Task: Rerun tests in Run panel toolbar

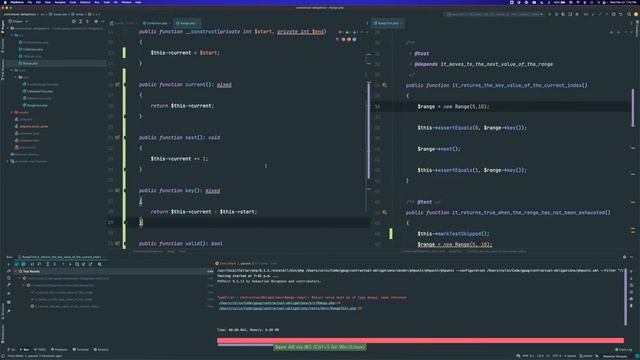Action: click(9, 264)
